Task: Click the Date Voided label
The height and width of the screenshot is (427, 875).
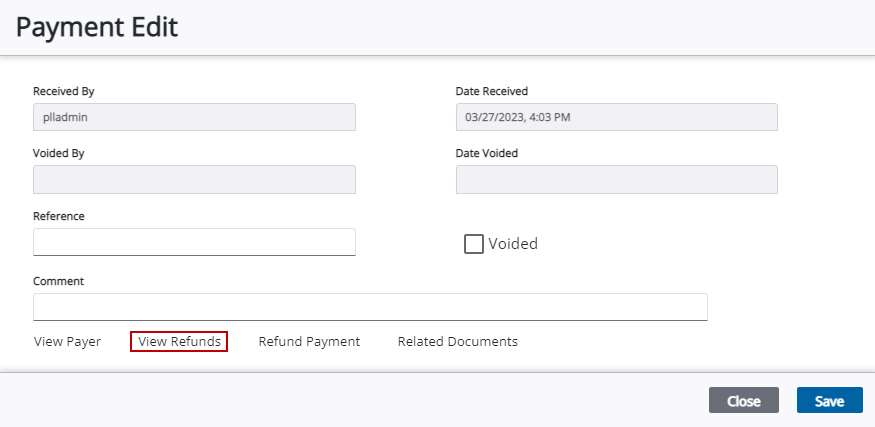Action: 487,154
